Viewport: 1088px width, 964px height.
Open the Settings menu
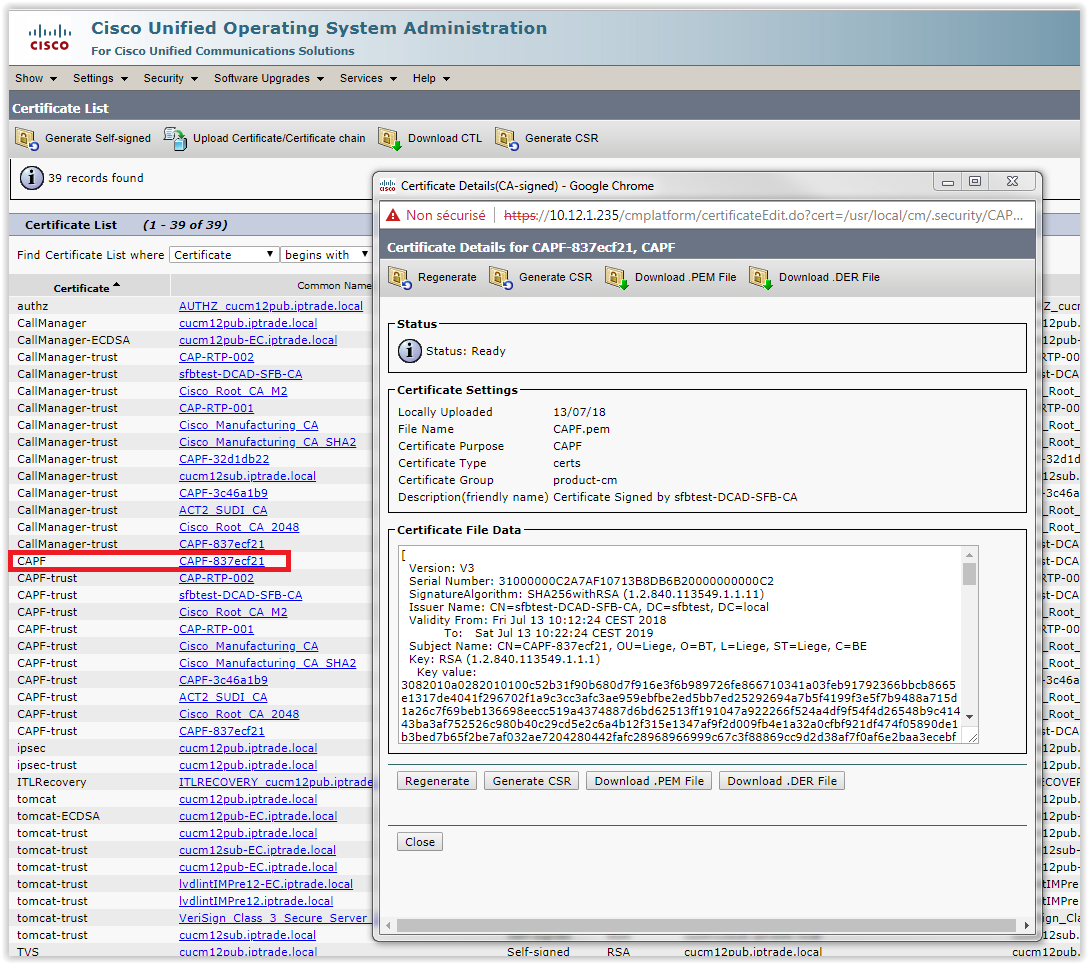(x=101, y=78)
